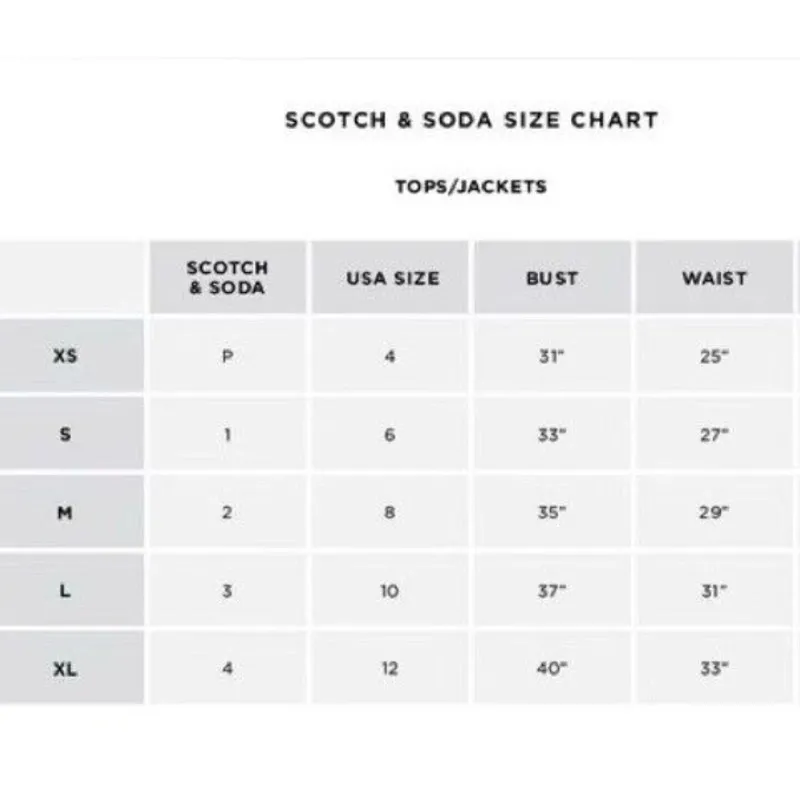This screenshot has height=800, width=800.
Task: Select the USA Size column header
Action: [x=392, y=278]
